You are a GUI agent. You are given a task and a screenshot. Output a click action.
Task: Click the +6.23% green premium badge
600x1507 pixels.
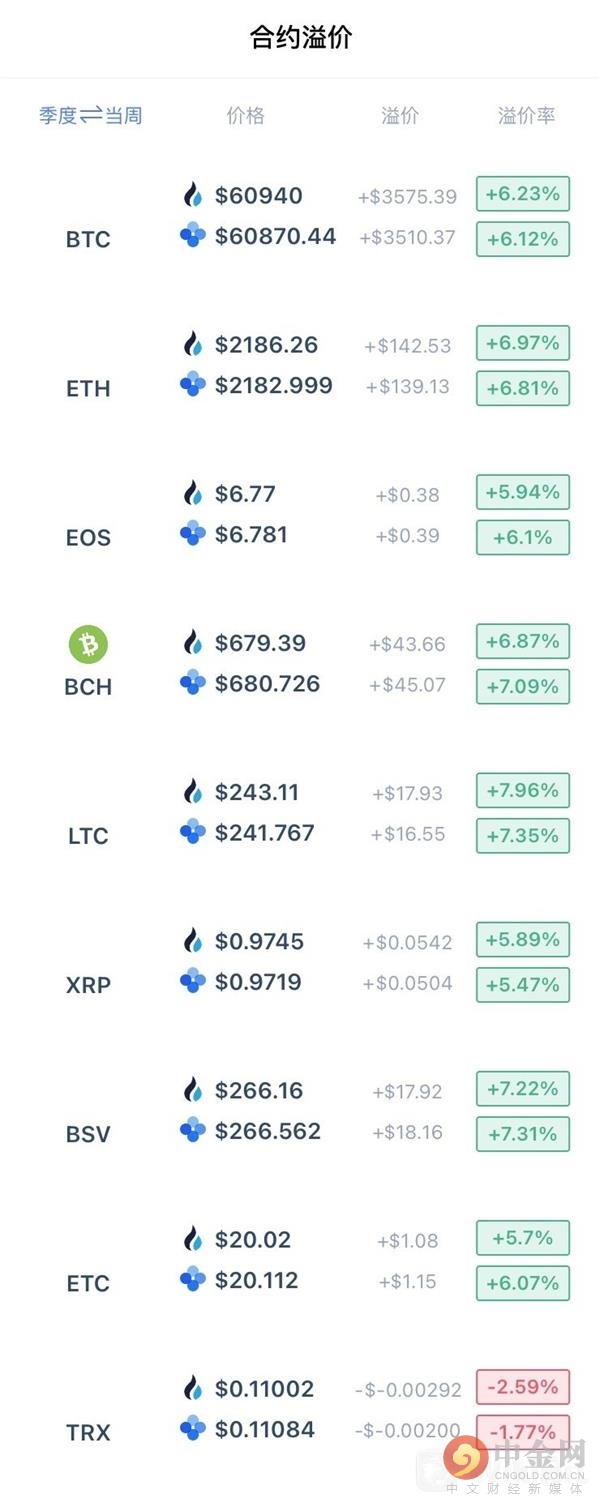coord(523,194)
